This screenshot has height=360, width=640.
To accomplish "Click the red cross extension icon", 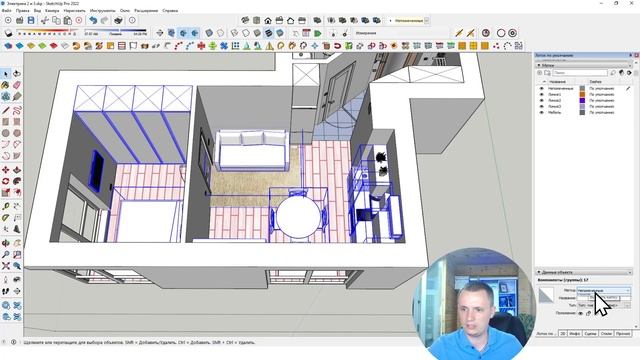I will coord(201,46).
